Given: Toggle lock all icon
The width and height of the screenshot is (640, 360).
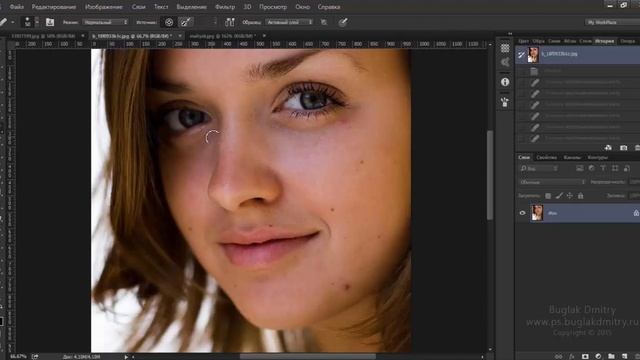Looking at the screenshot, I should point(580,196).
